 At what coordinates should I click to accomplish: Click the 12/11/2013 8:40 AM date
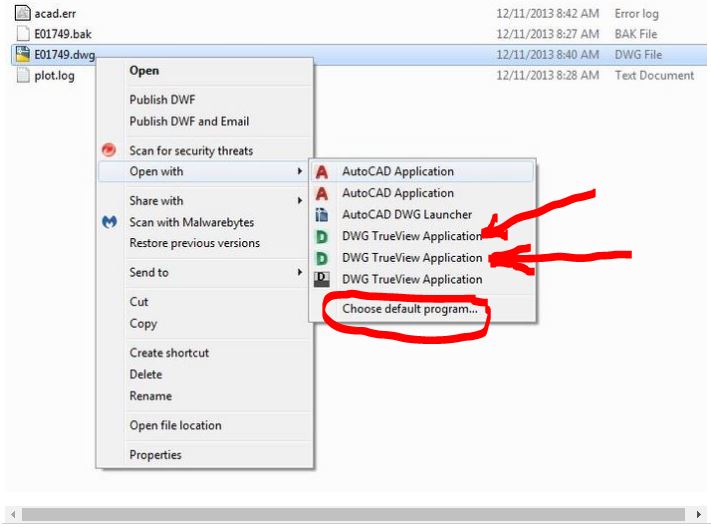[x=547, y=55]
